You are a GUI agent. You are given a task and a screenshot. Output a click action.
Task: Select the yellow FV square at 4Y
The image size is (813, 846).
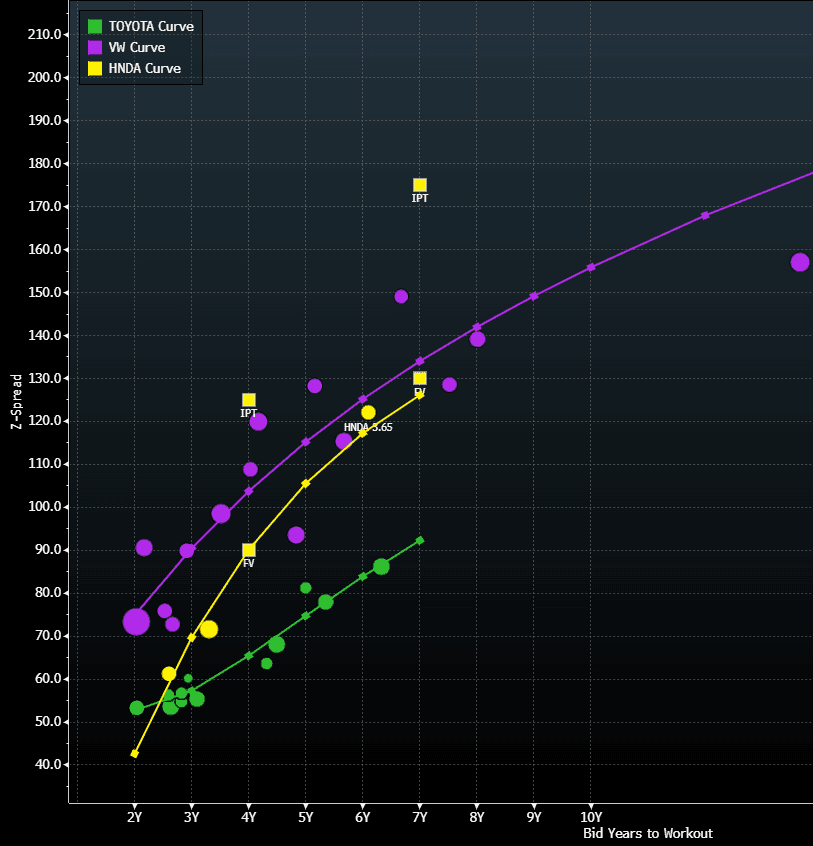[249, 550]
